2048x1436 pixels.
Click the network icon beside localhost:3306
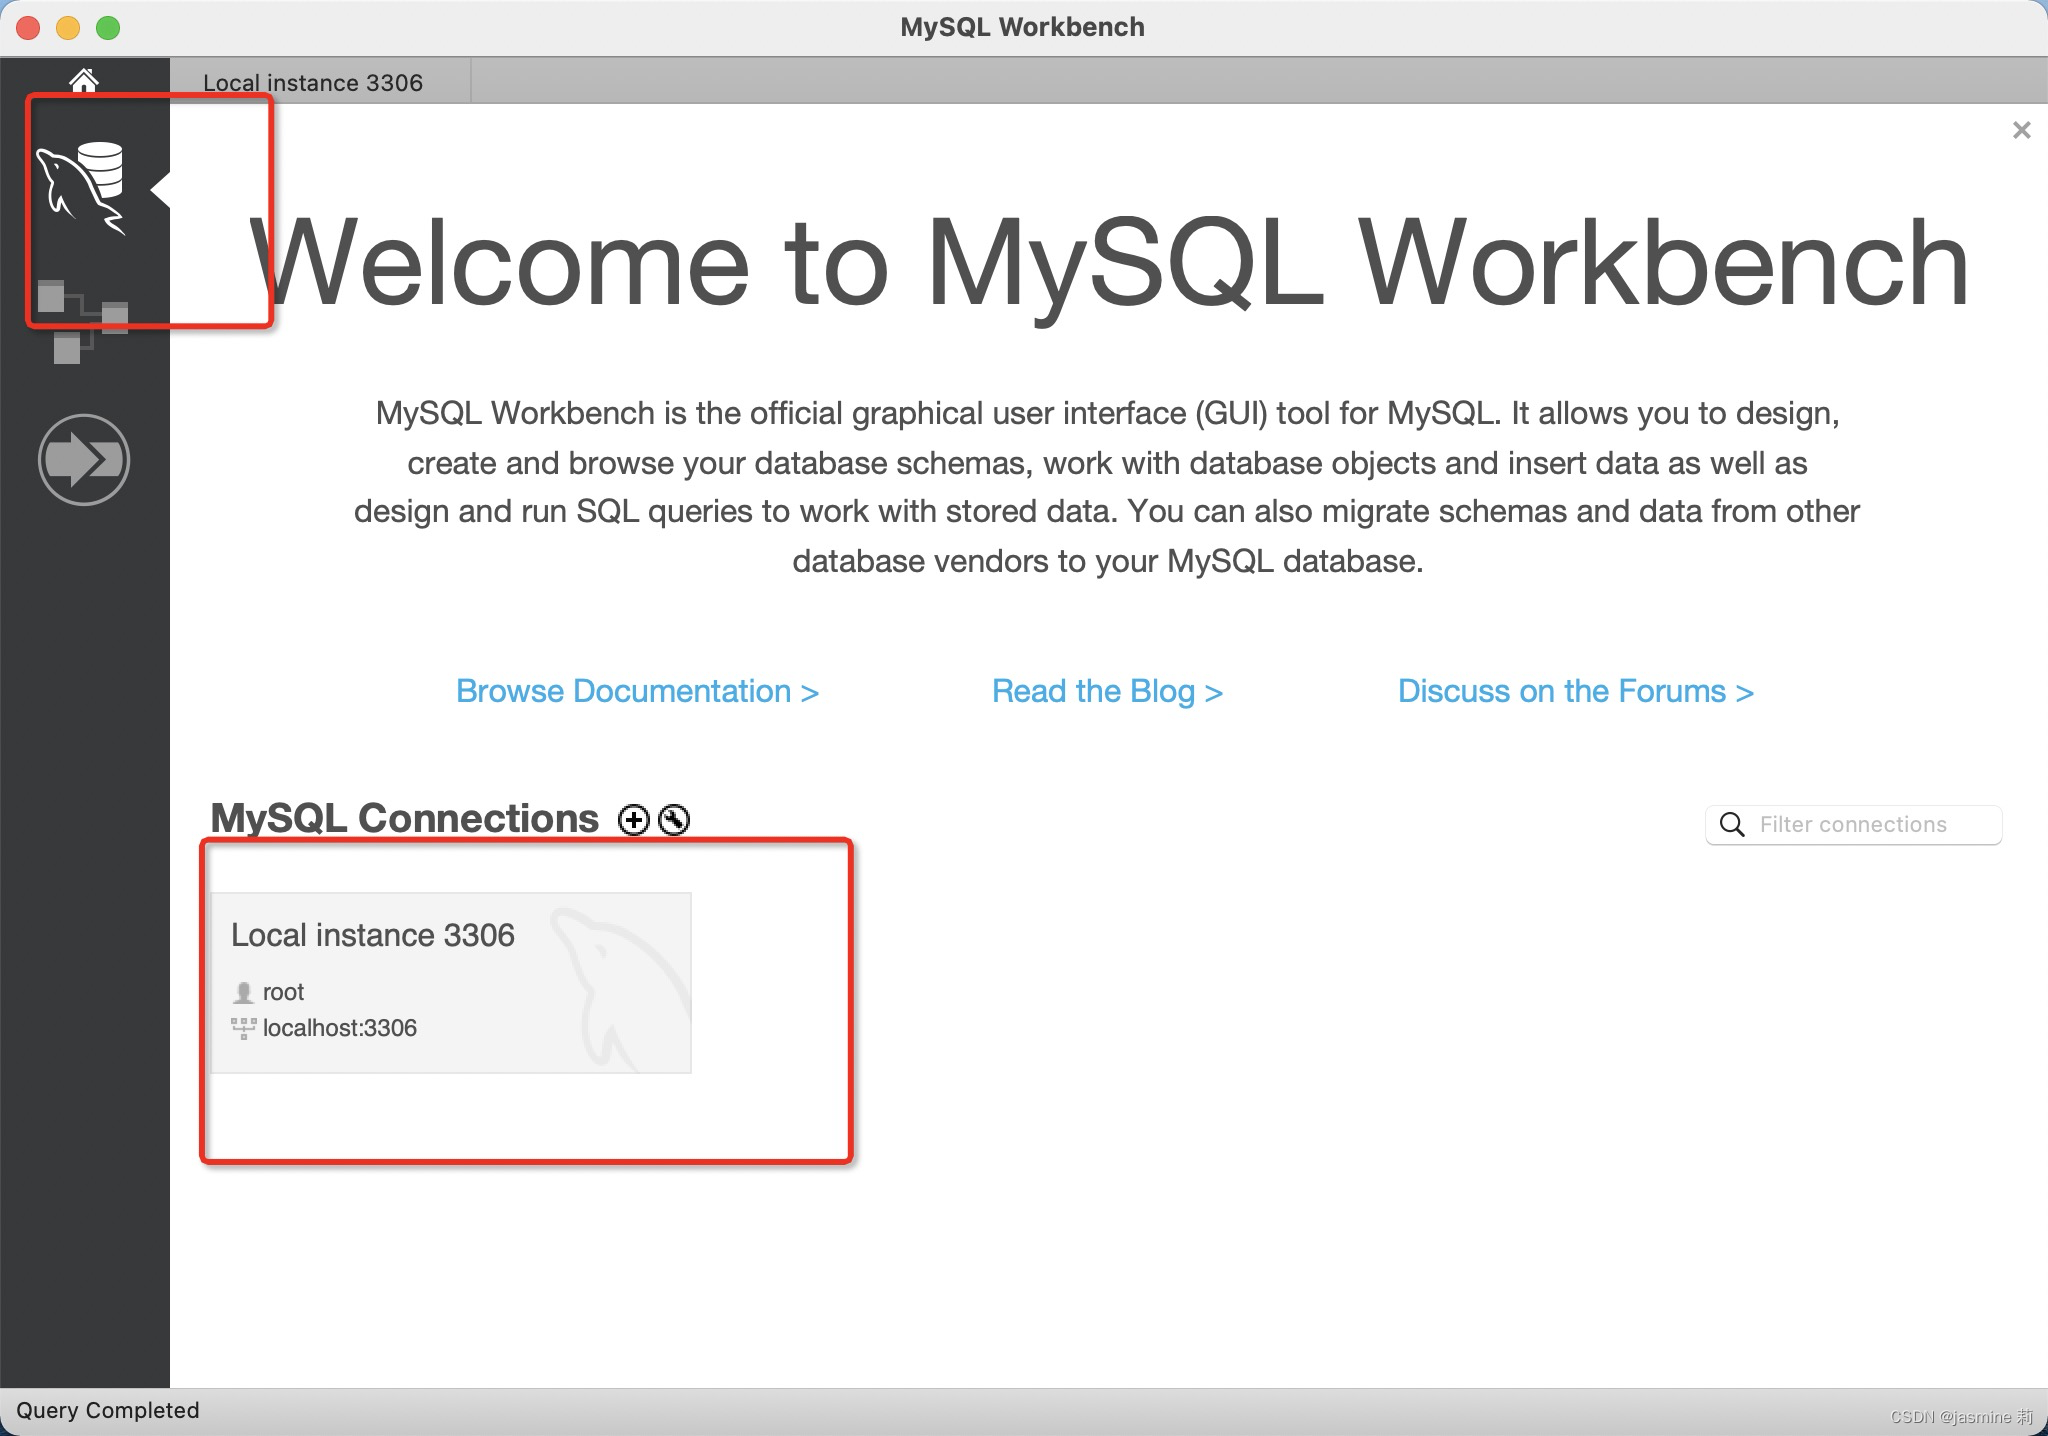point(243,1028)
